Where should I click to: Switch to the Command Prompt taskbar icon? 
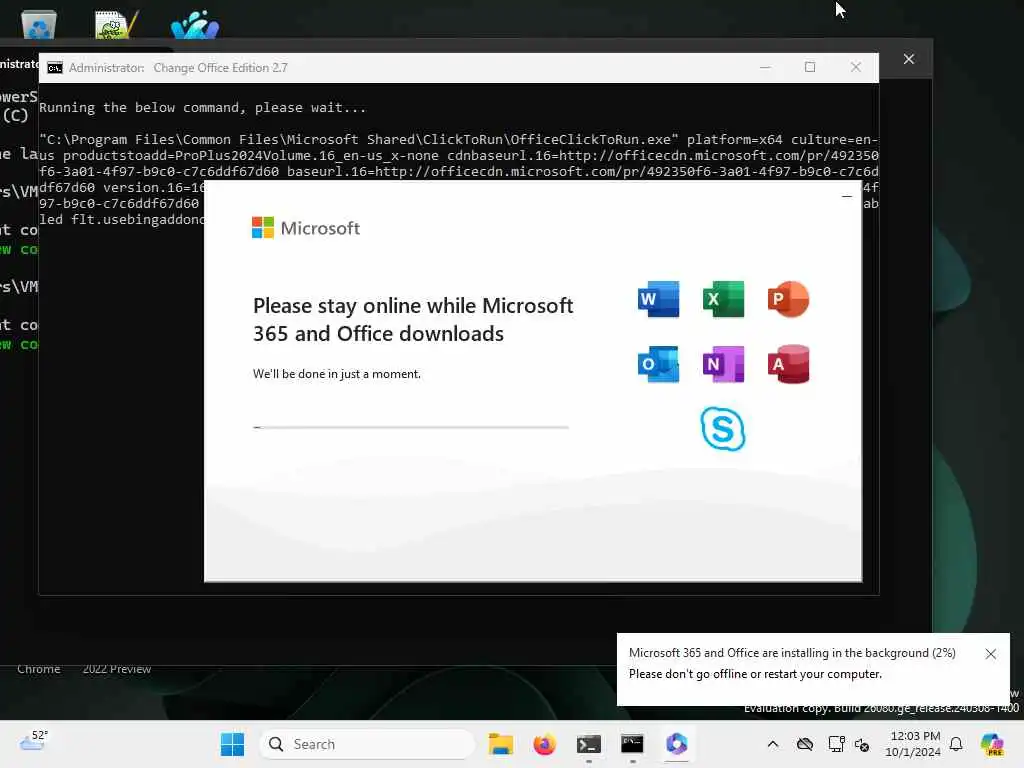pyautogui.click(x=632, y=744)
